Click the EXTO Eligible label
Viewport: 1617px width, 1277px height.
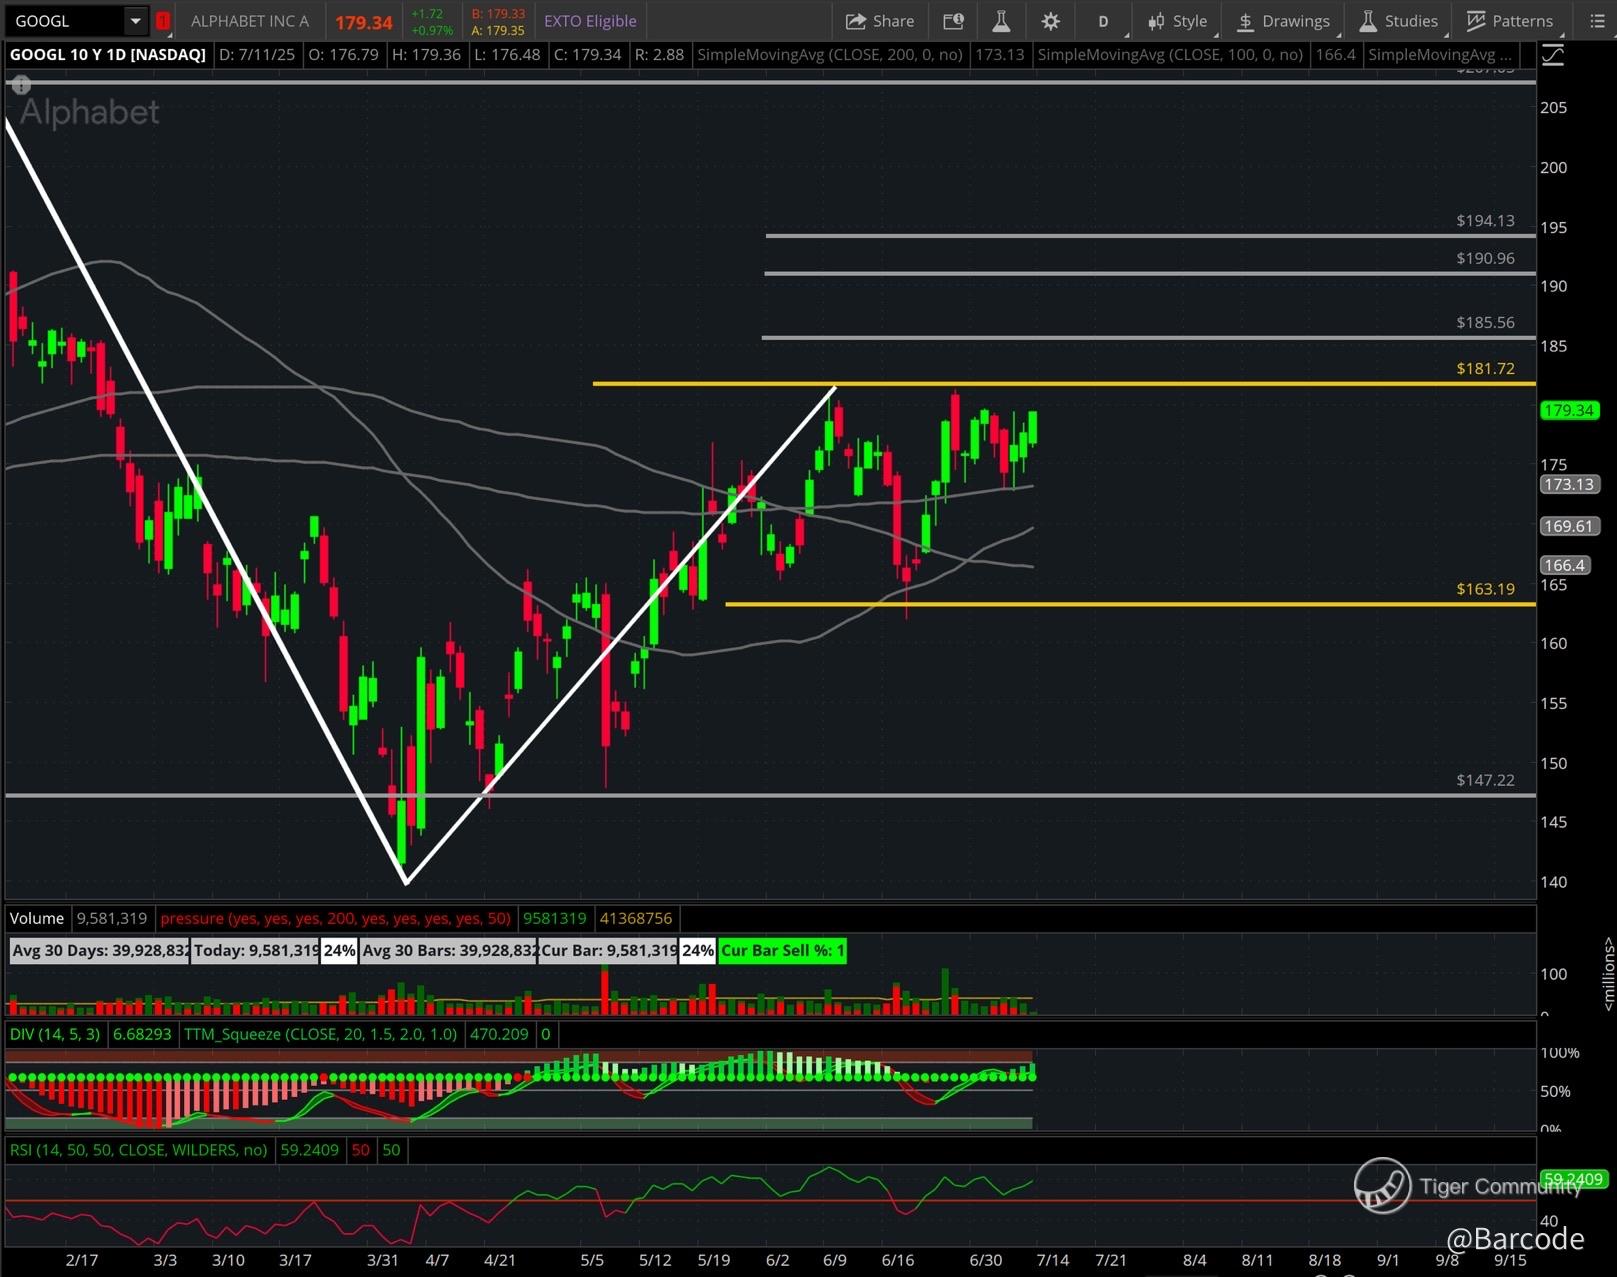(590, 21)
